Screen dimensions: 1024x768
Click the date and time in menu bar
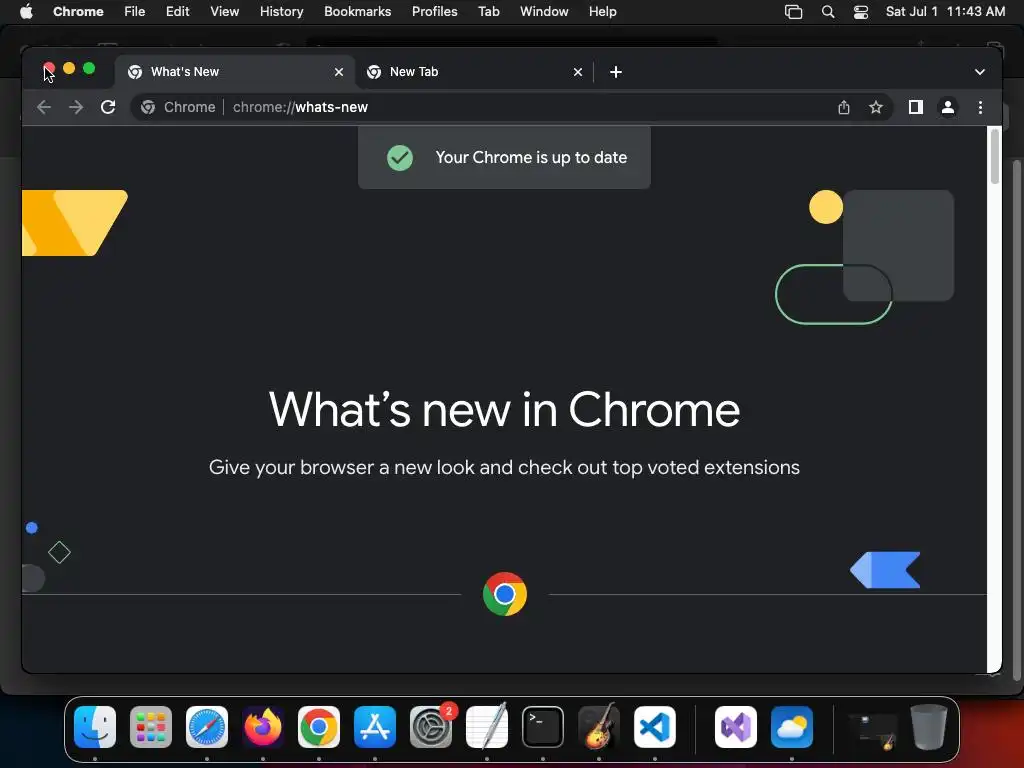945,12
